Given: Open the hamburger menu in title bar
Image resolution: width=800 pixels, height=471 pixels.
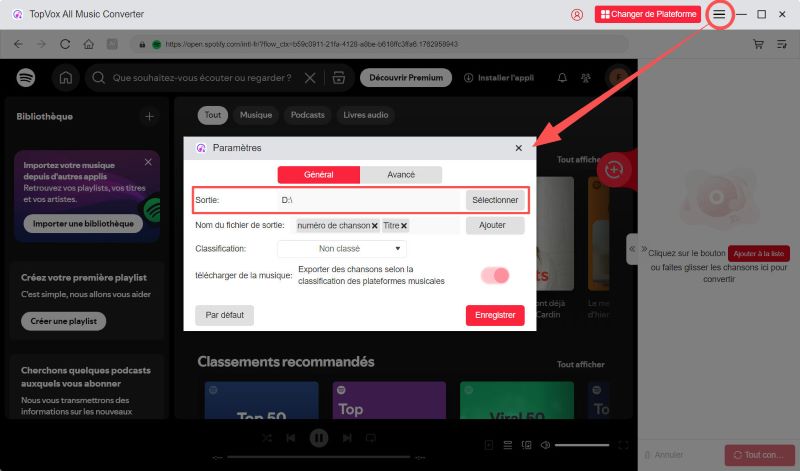Looking at the screenshot, I should (719, 15).
